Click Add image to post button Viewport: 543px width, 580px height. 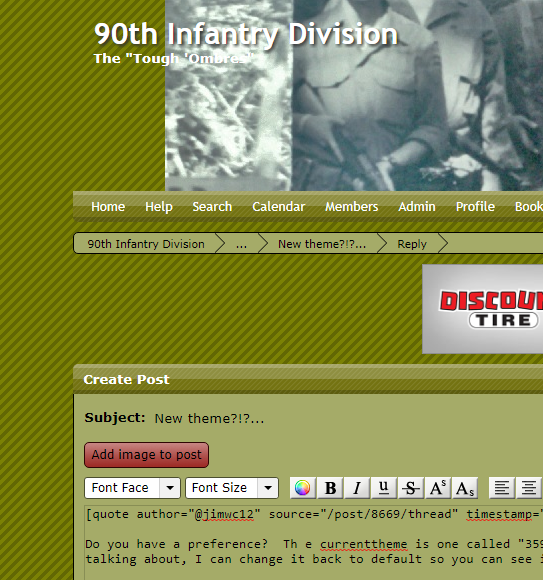tap(146, 455)
